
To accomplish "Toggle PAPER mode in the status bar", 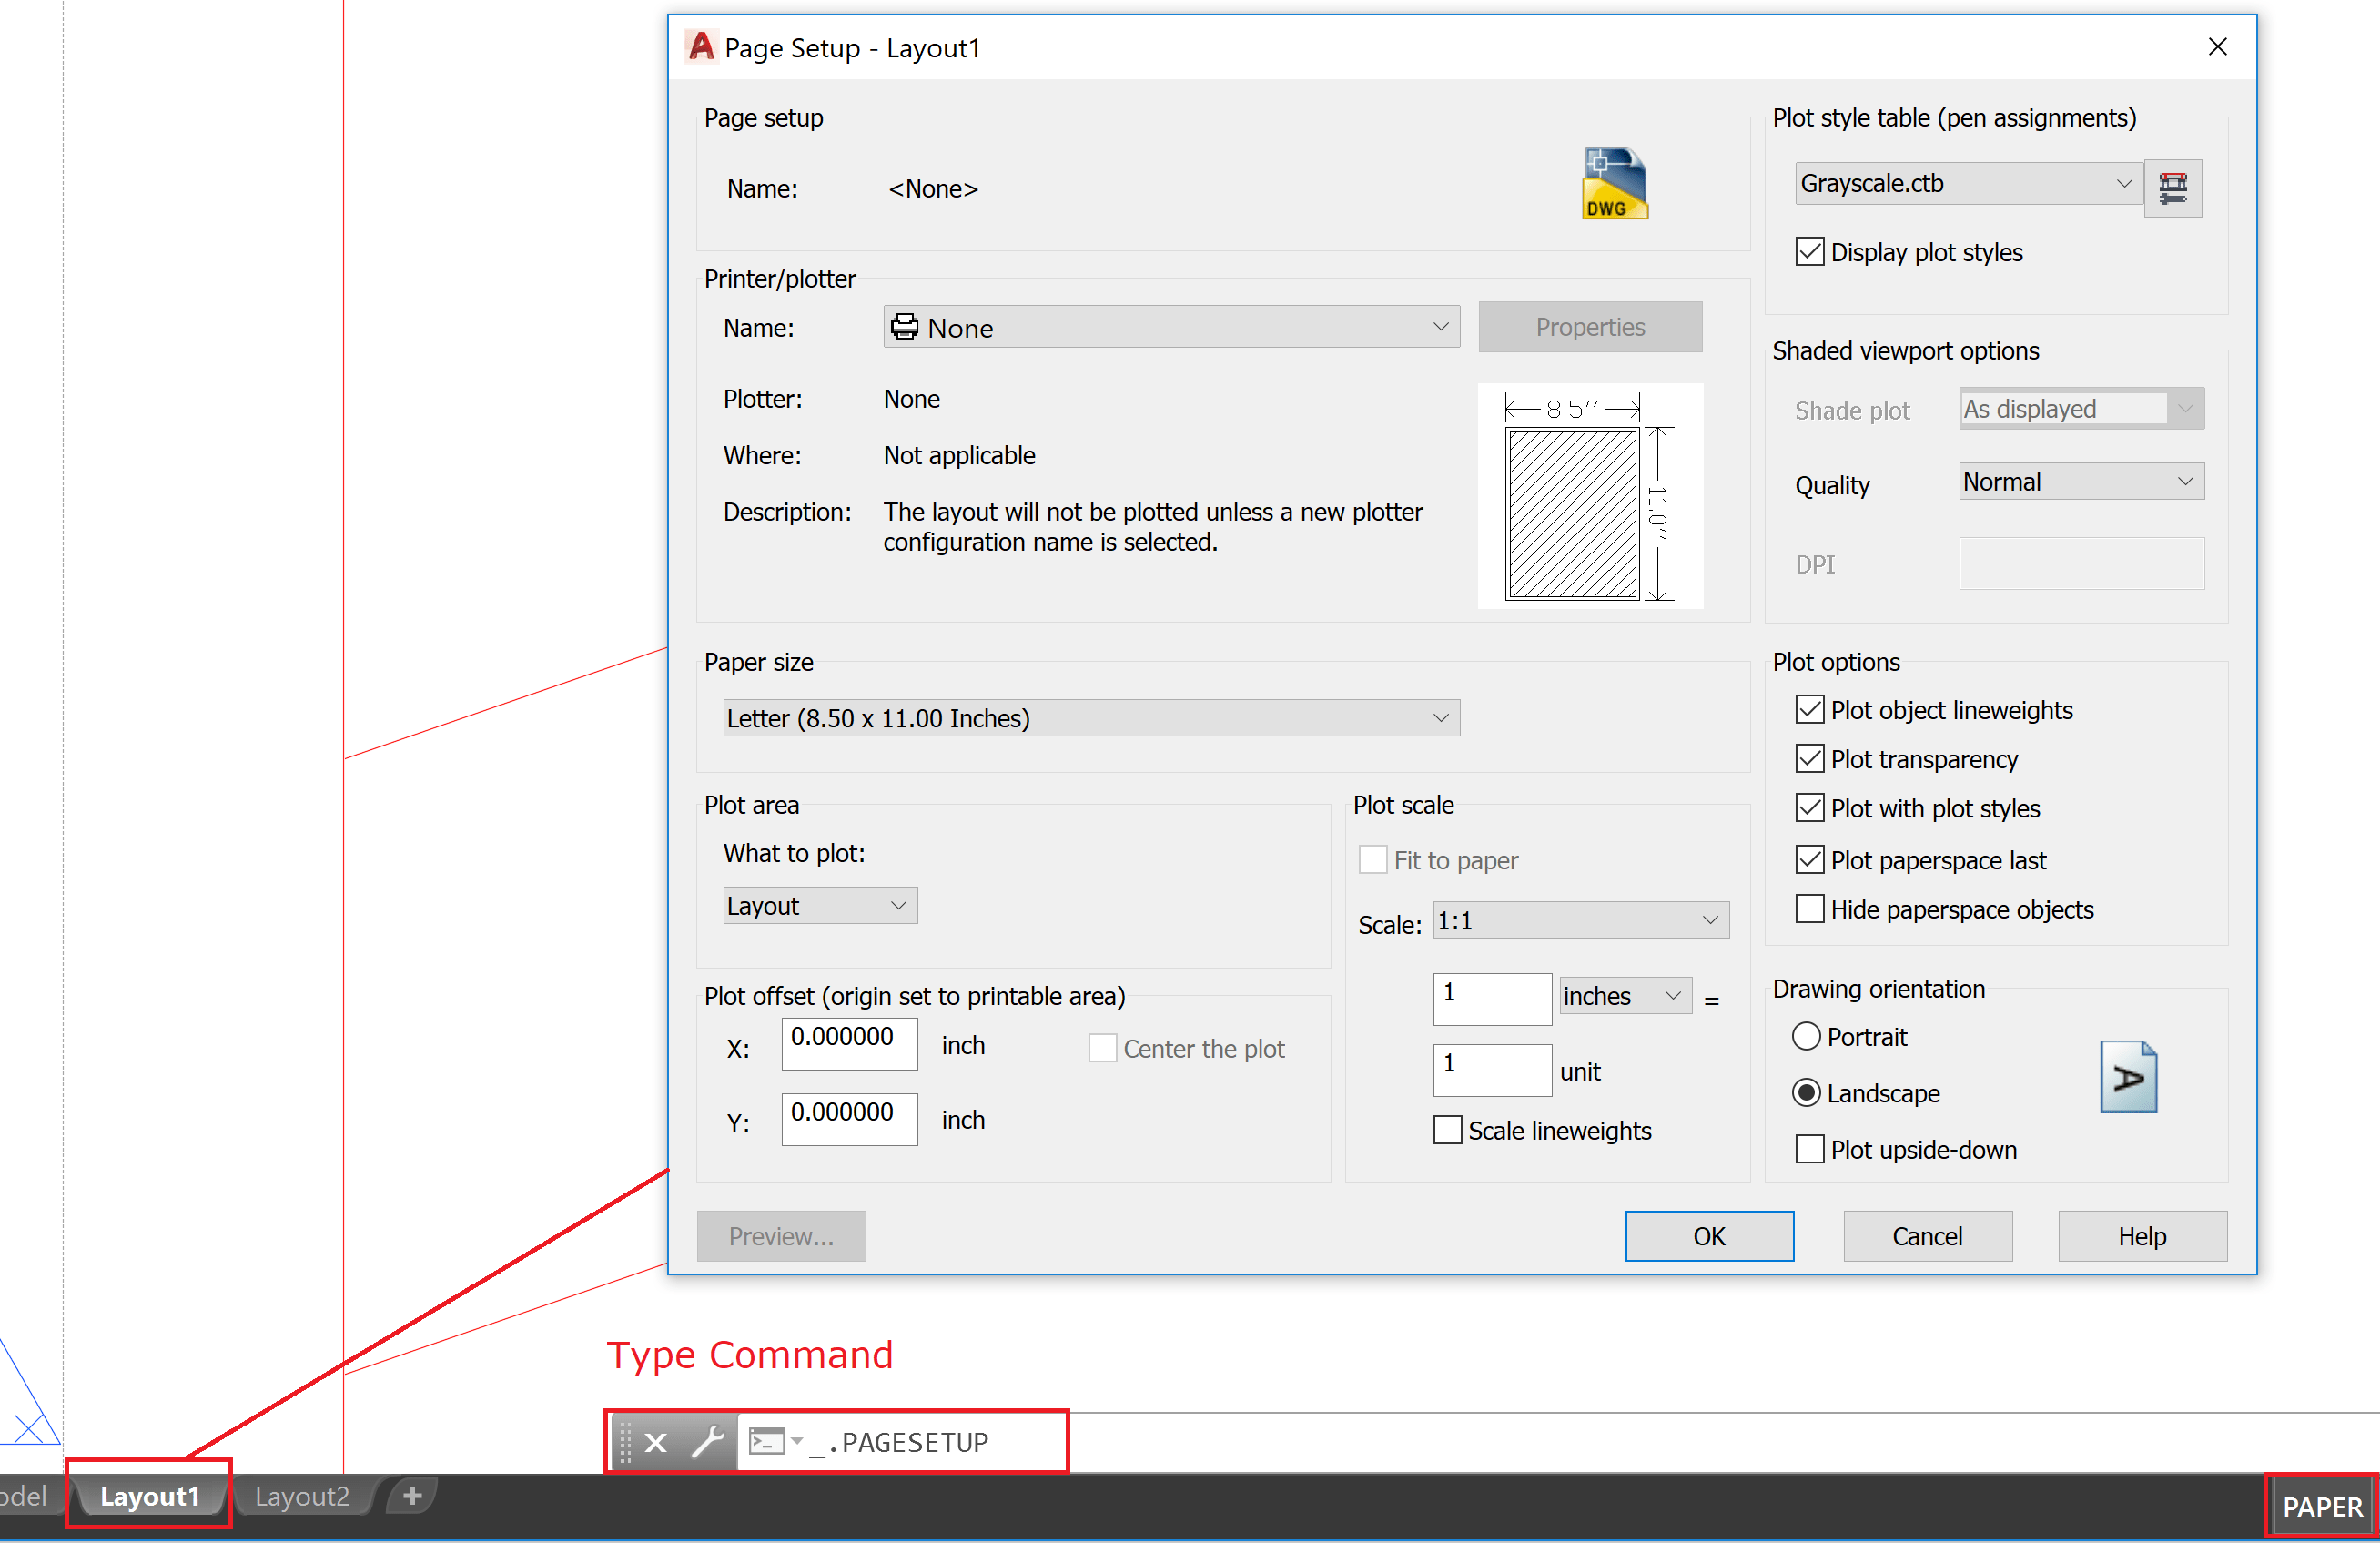I will tap(2319, 1505).
